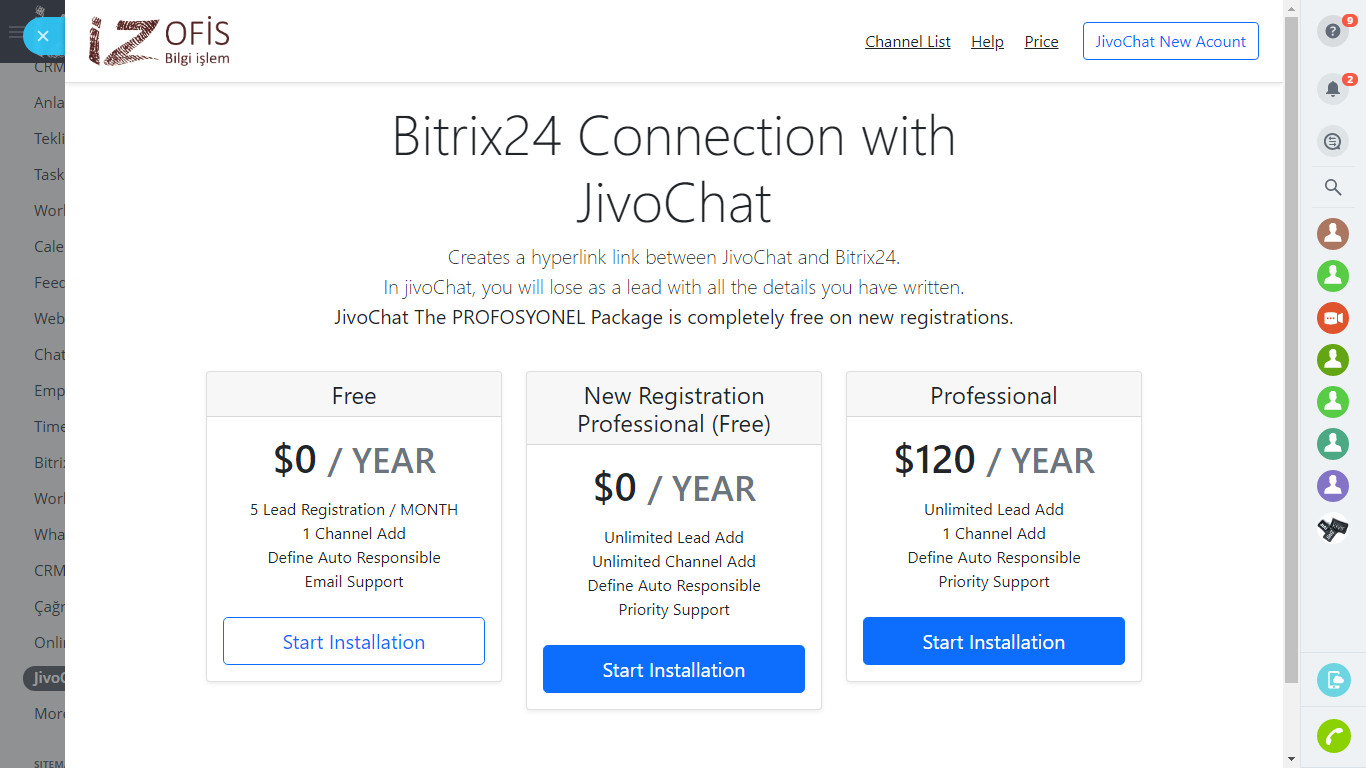Open the teal mobile cloud app icon

pyautogui.click(x=1333, y=681)
